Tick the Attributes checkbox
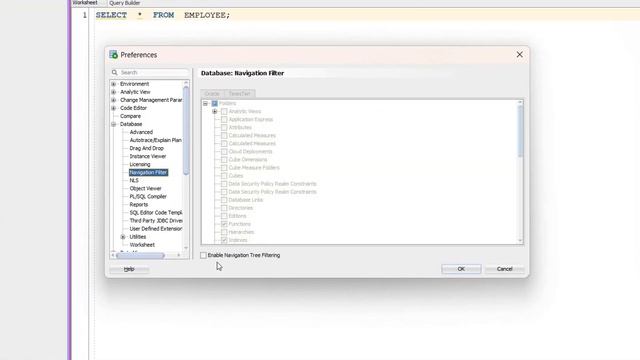640x360 pixels. 224,127
